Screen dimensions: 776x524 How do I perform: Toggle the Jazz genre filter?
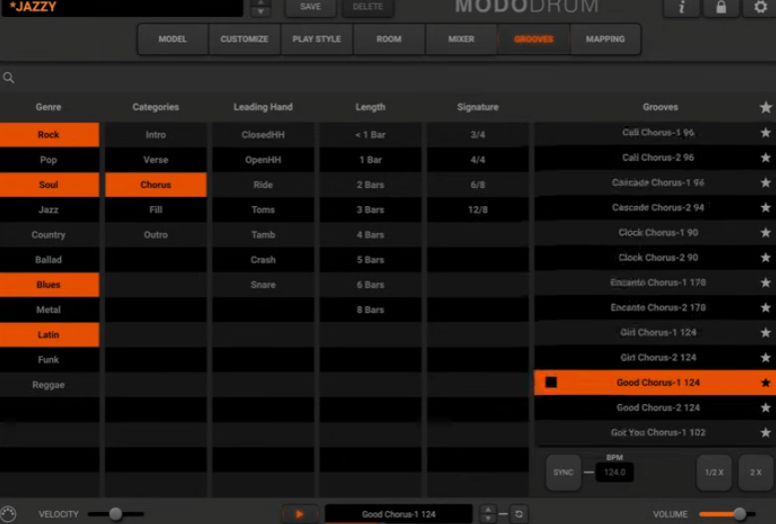[x=49, y=210]
